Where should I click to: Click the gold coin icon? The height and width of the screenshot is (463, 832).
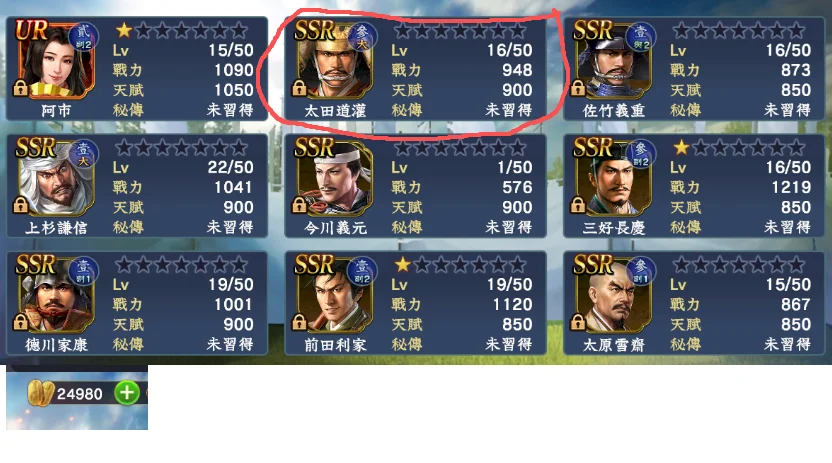[40, 393]
